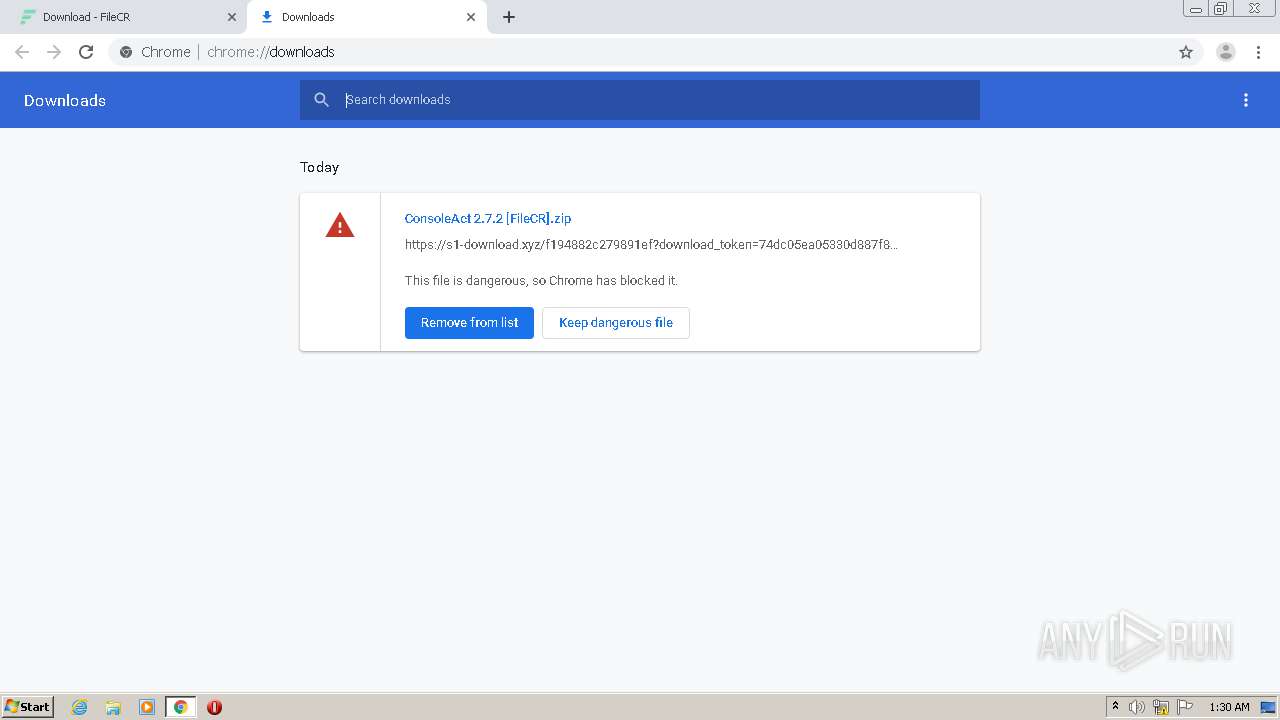The width and height of the screenshot is (1280, 720).
Task: Open the volume speaker tray icon
Action: [1137, 707]
